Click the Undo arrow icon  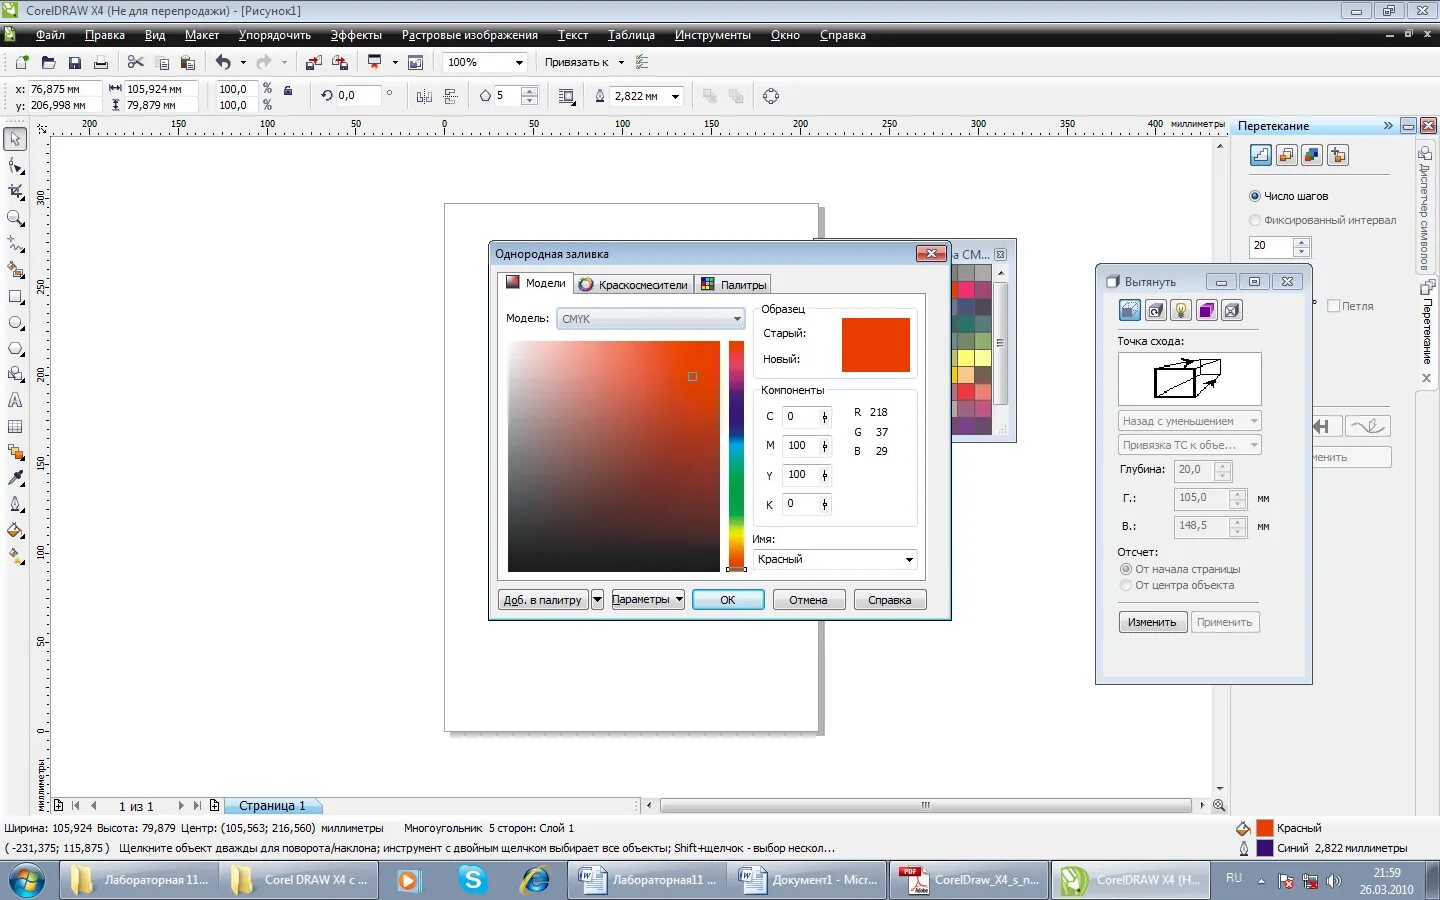(223, 62)
